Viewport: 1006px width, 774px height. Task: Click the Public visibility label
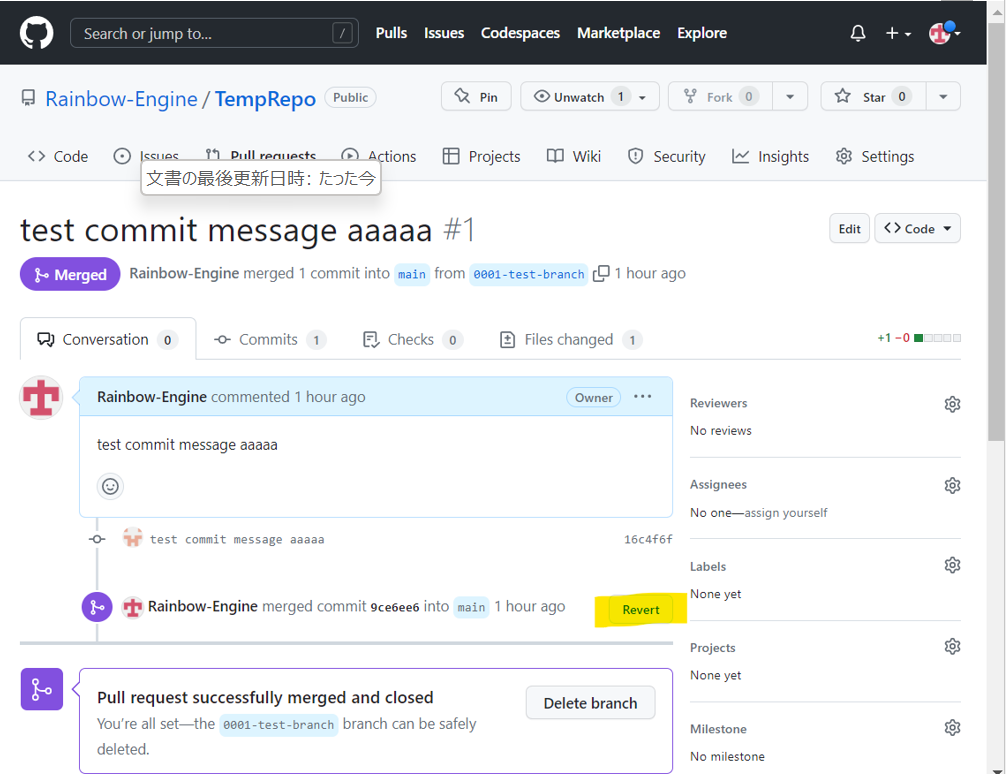(350, 98)
